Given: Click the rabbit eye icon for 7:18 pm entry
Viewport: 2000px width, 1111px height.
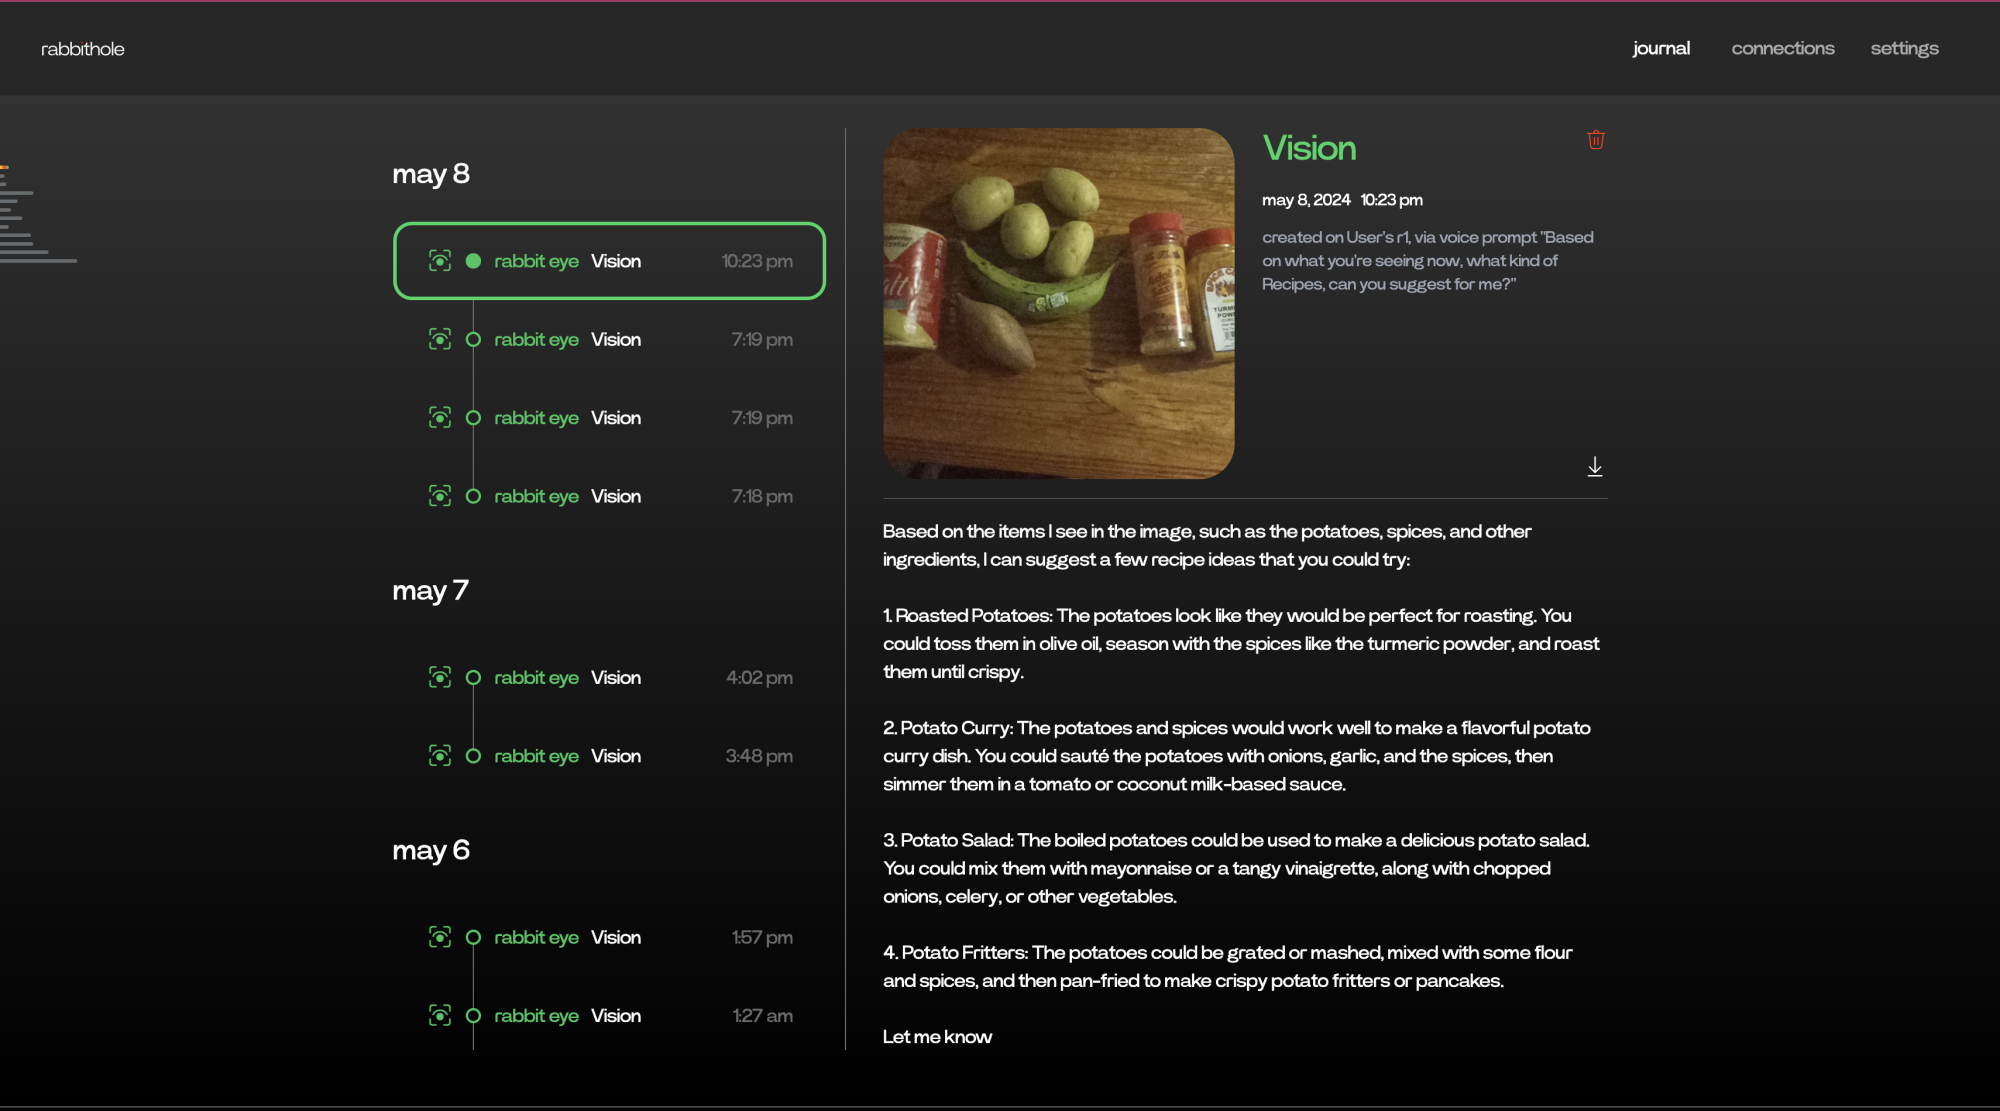Looking at the screenshot, I should [x=440, y=496].
